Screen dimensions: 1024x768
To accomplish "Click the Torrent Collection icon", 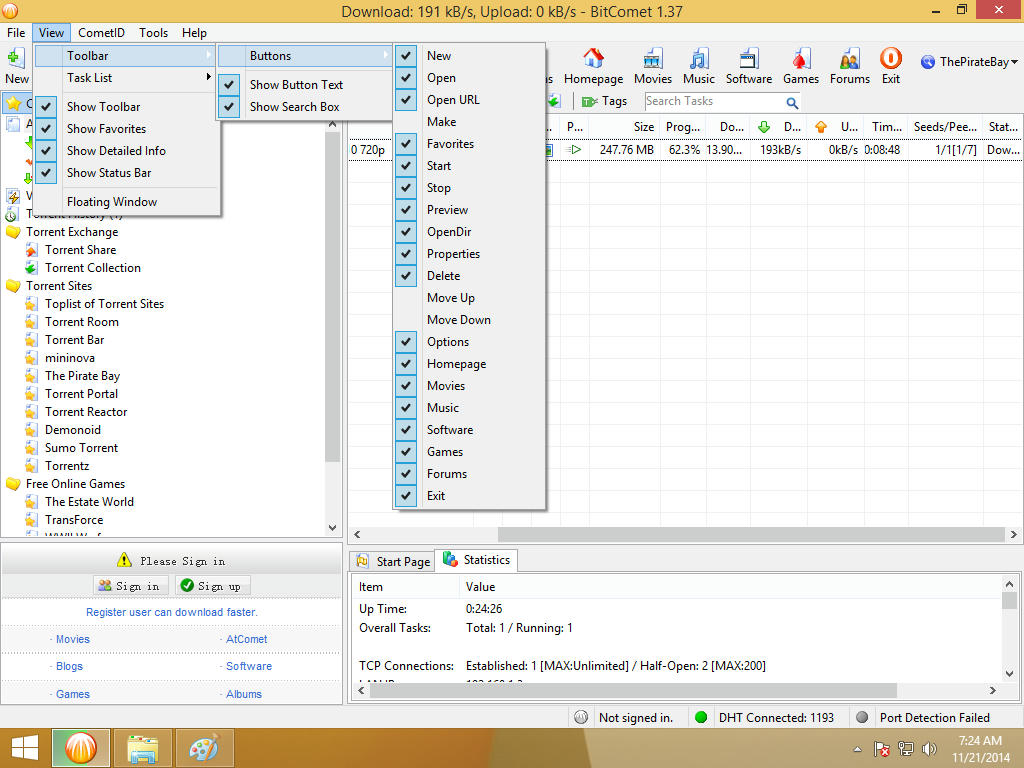I will click(x=31, y=268).
